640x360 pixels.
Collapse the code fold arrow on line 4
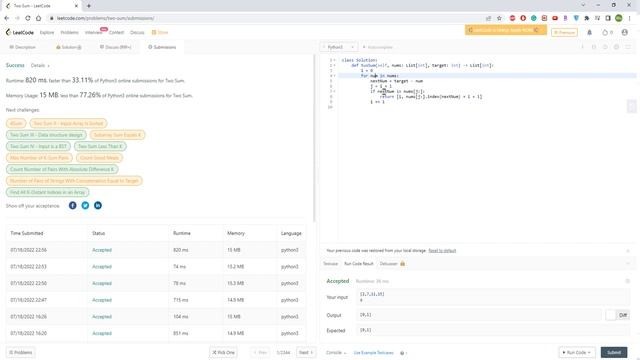pos(334,76)
